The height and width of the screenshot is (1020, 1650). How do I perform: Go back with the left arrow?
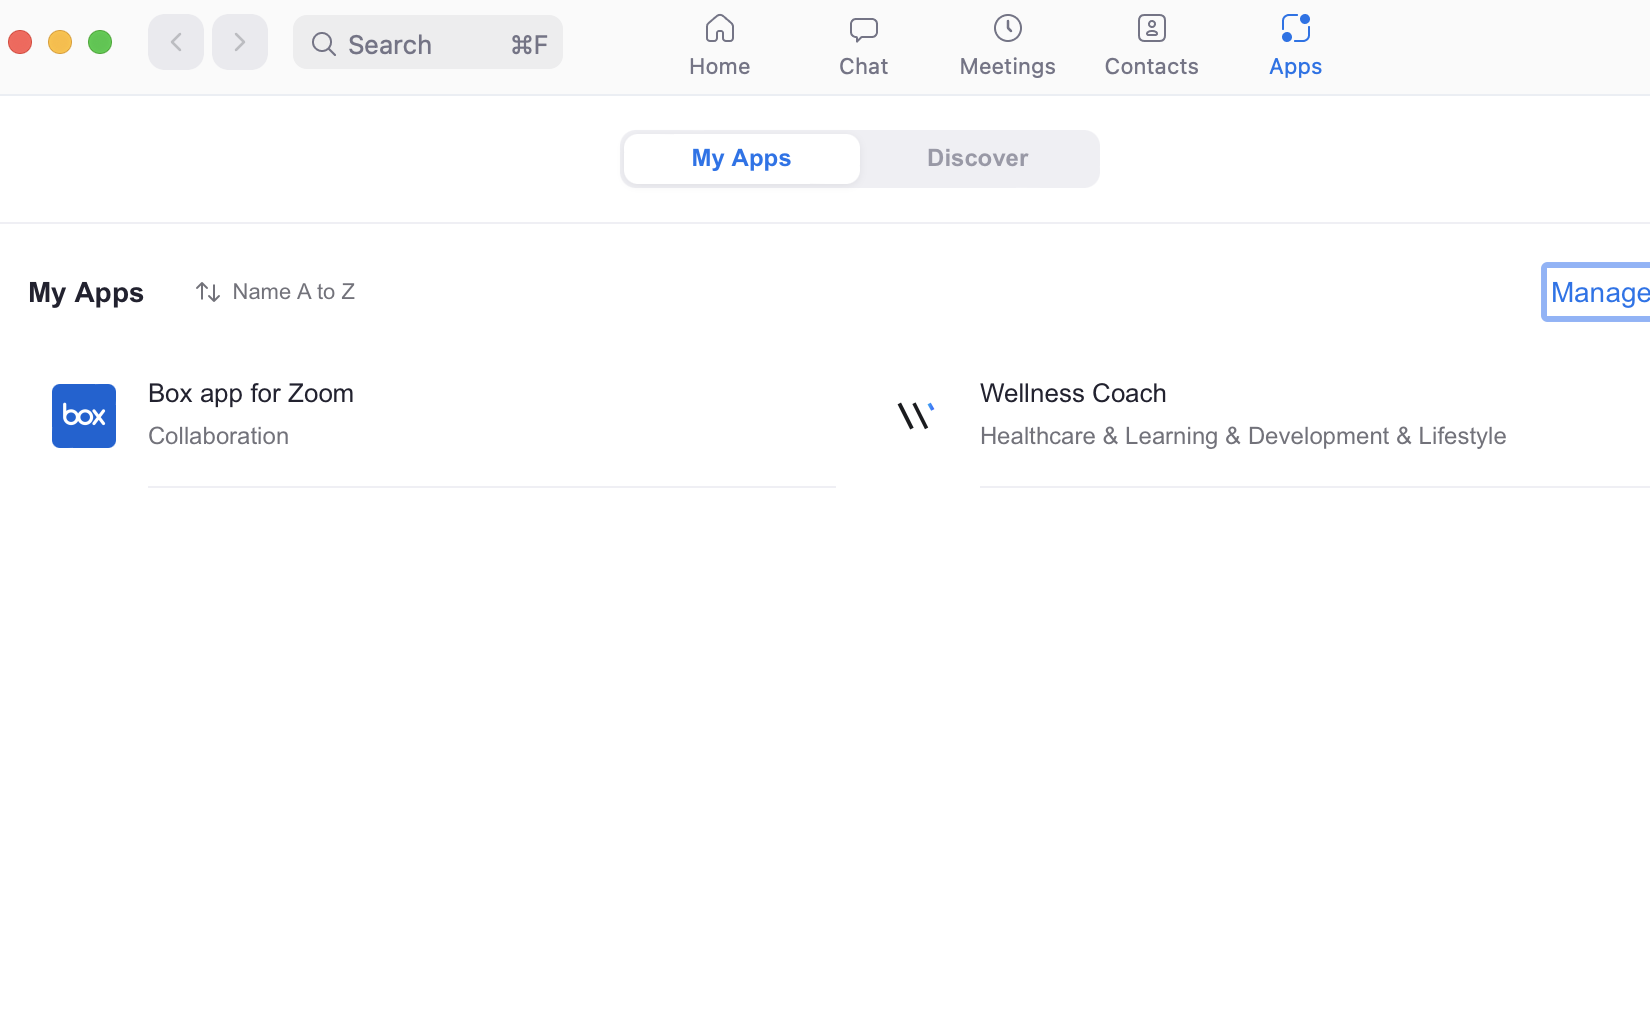click(176, 42)
